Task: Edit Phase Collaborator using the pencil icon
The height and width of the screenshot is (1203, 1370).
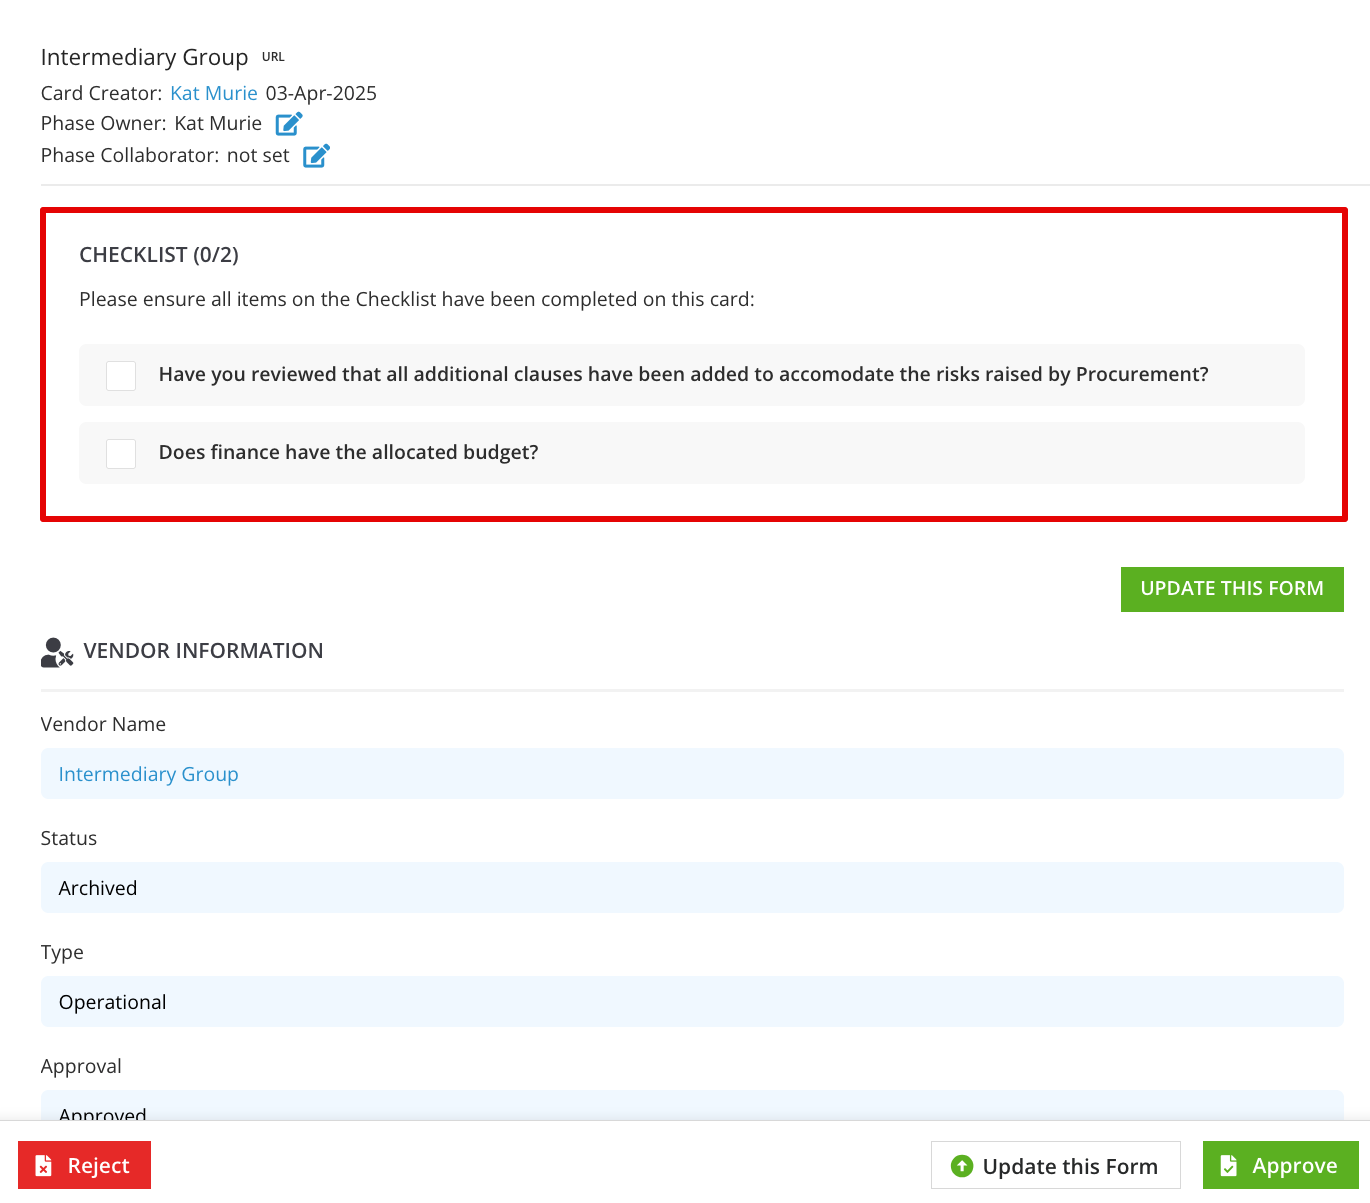Action: [x=316, y=156]
